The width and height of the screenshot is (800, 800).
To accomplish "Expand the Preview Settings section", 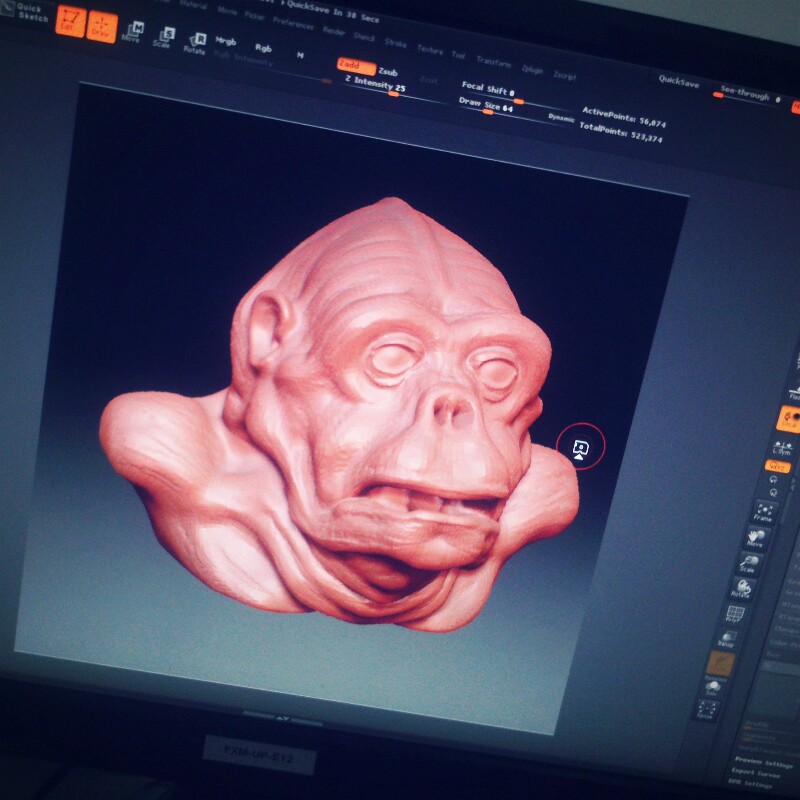I will coord(763,762).
